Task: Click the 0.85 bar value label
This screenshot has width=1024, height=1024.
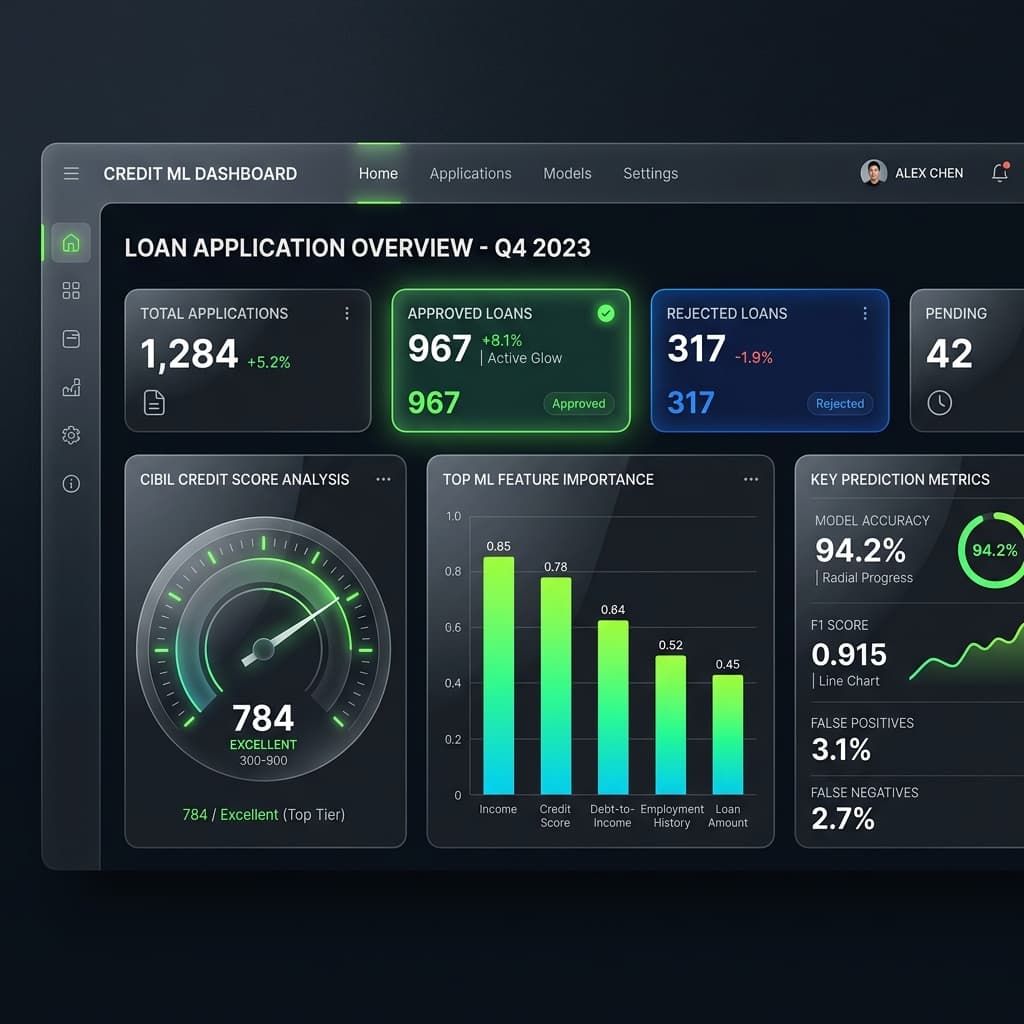Action: [x=498, y=546]
